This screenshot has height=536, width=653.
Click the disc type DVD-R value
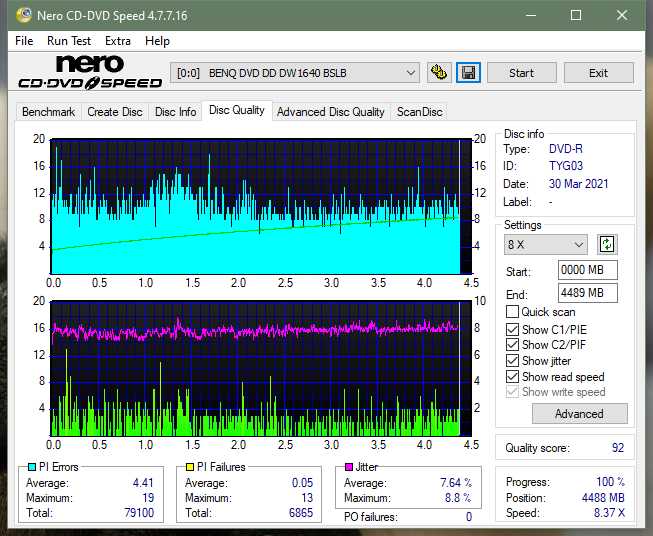coord(566,149)
